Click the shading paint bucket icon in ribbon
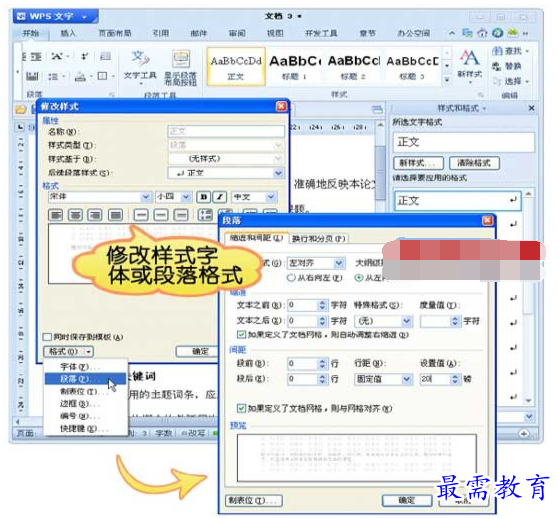Viewport: 558px width, 519px height. click(80, 76)
